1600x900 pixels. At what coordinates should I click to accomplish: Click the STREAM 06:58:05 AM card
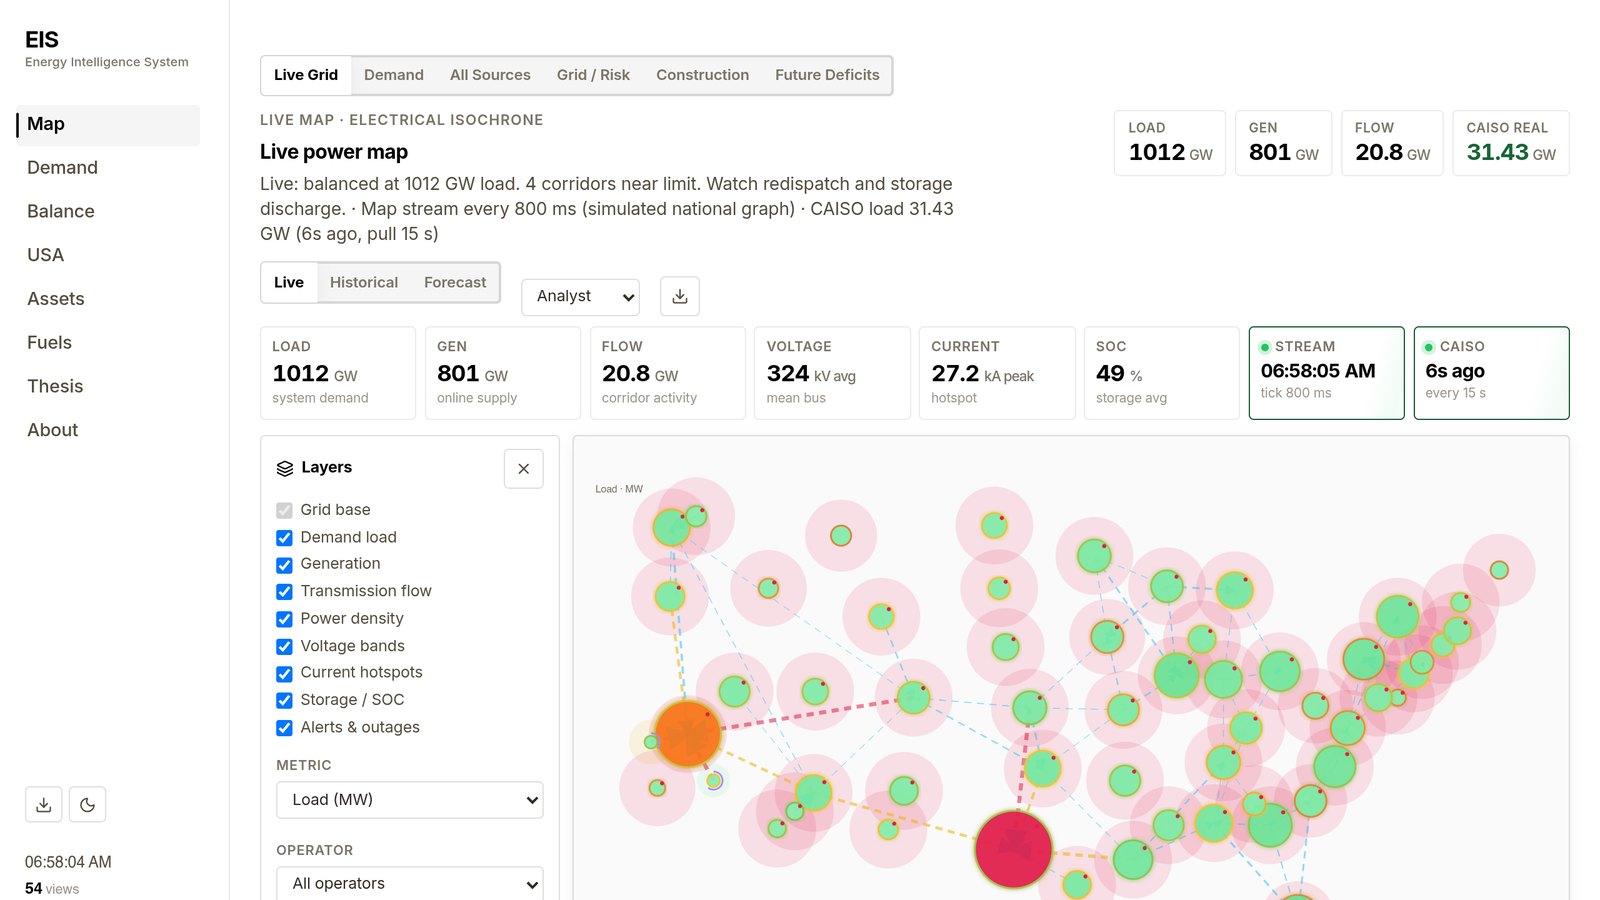point(1327,373)
